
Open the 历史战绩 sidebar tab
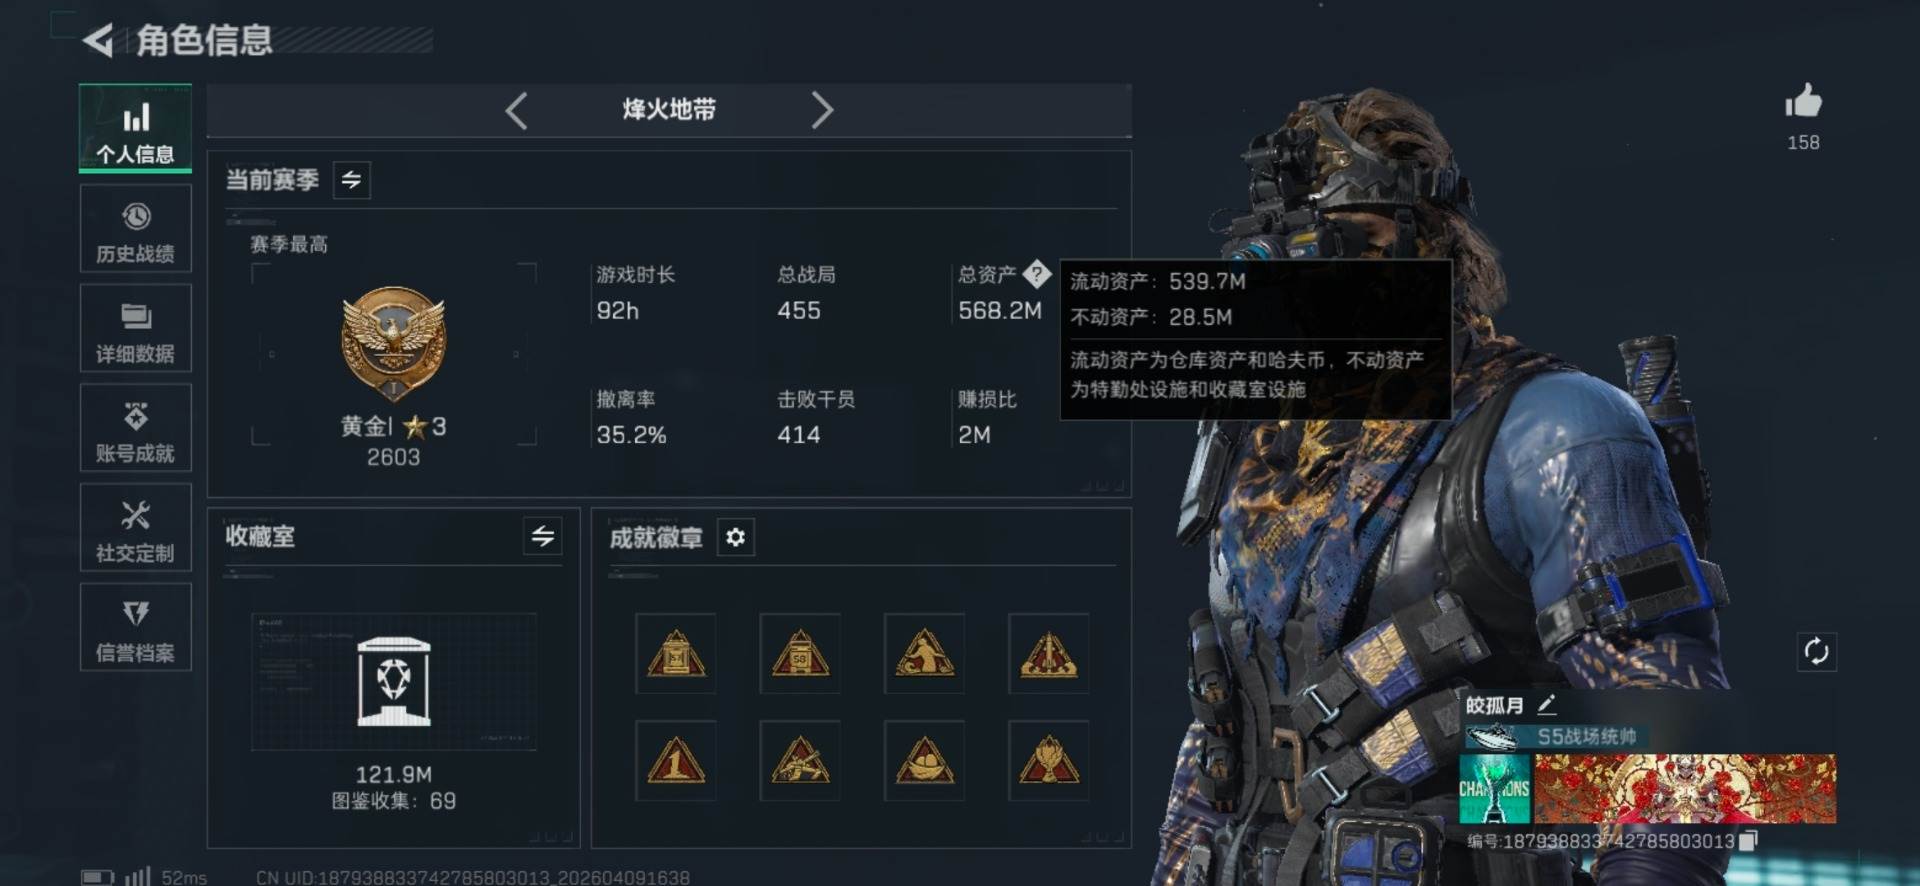coord(135,229)
